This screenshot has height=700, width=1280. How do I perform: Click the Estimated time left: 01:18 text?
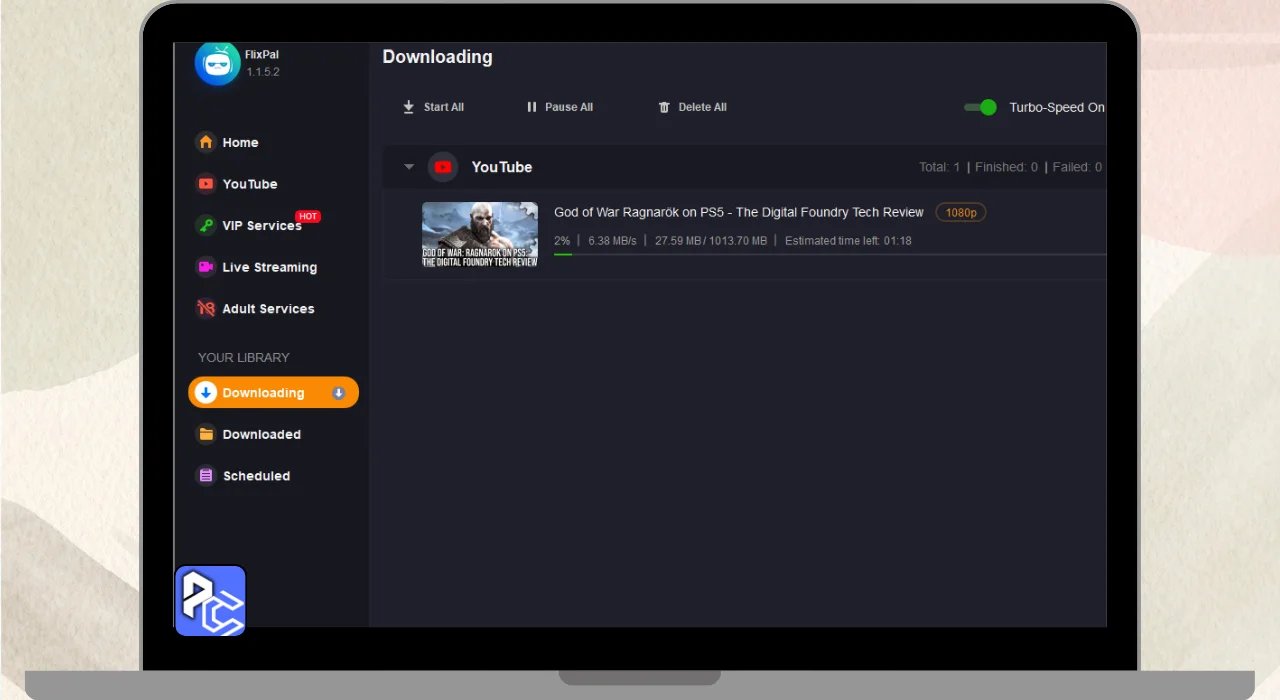[848, 241]
